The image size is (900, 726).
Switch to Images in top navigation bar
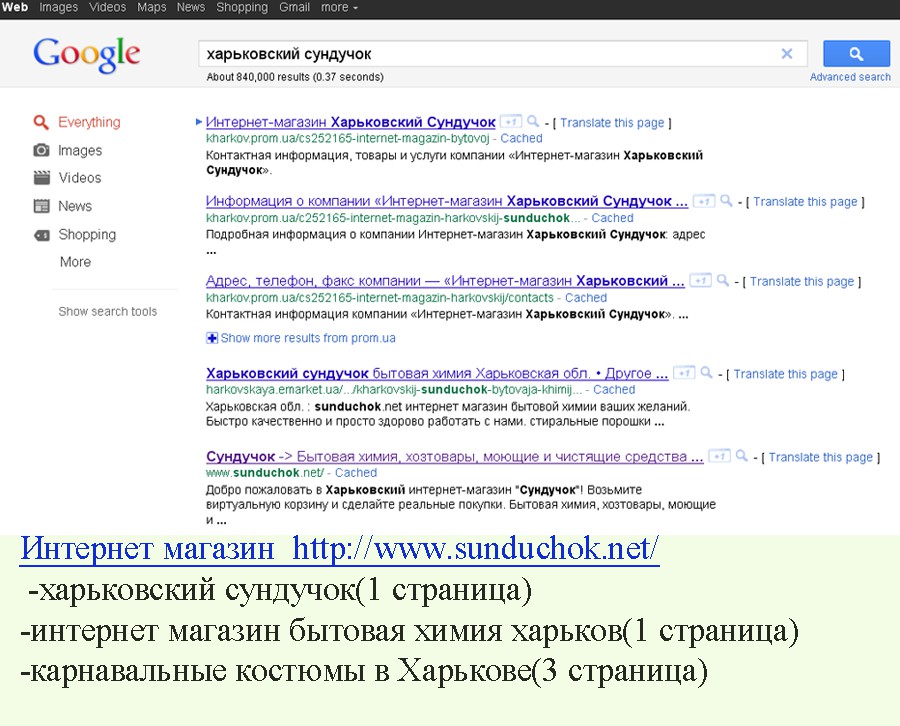(59, 7)
